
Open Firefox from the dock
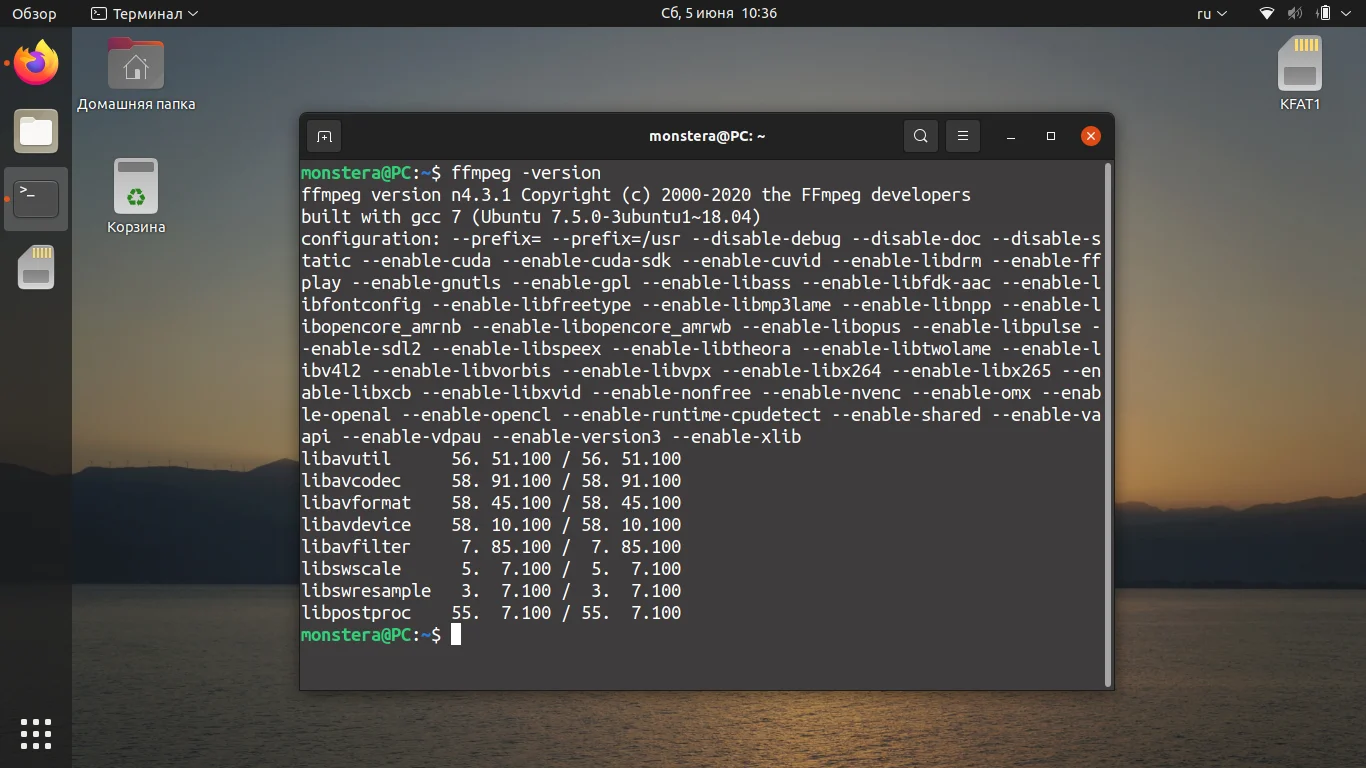click(x=35, y=62)
